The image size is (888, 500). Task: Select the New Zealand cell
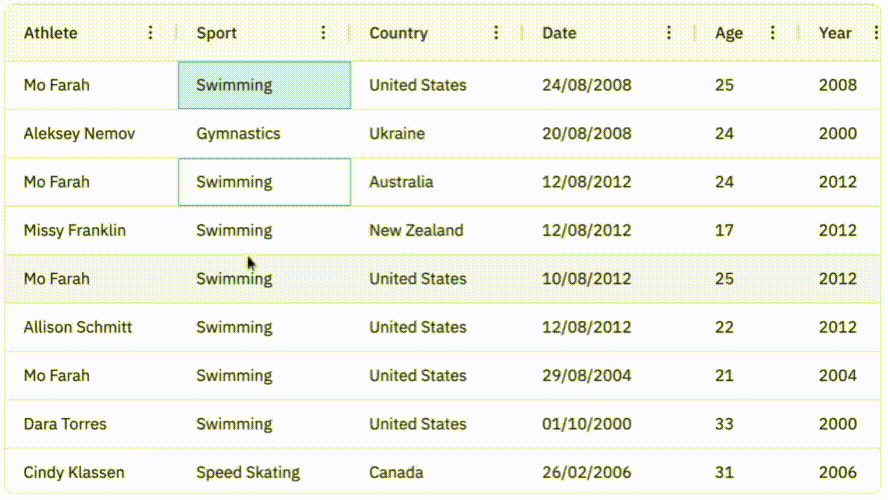click(437, 230)
